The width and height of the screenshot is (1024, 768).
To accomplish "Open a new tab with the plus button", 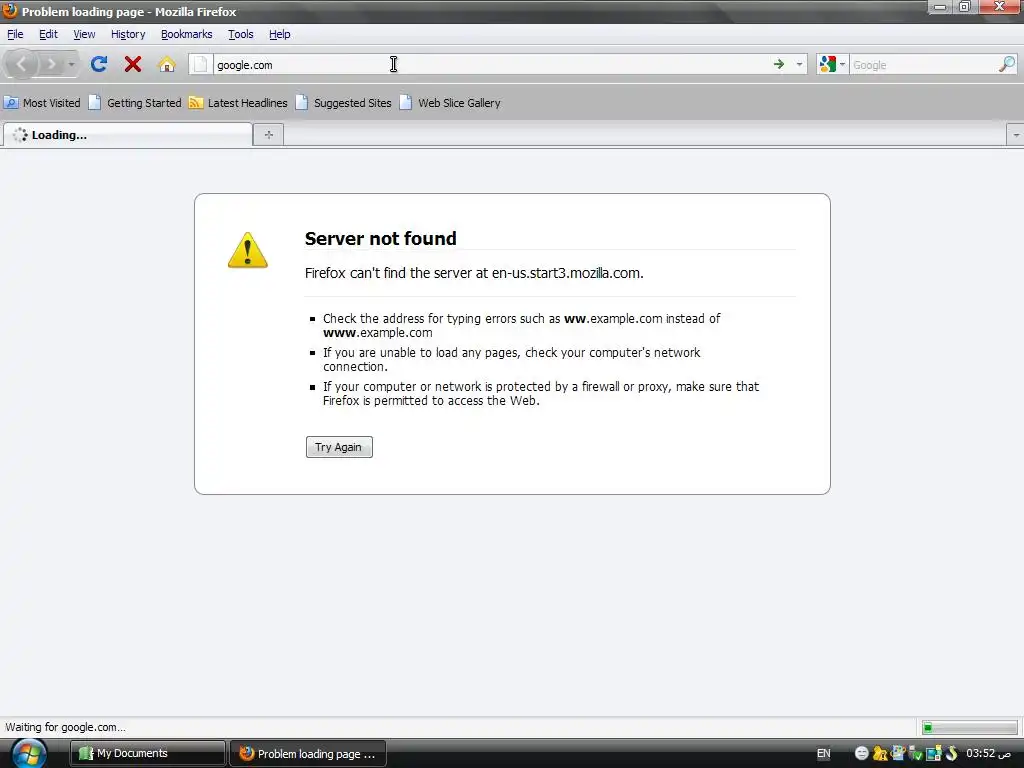I will [268, 135].
